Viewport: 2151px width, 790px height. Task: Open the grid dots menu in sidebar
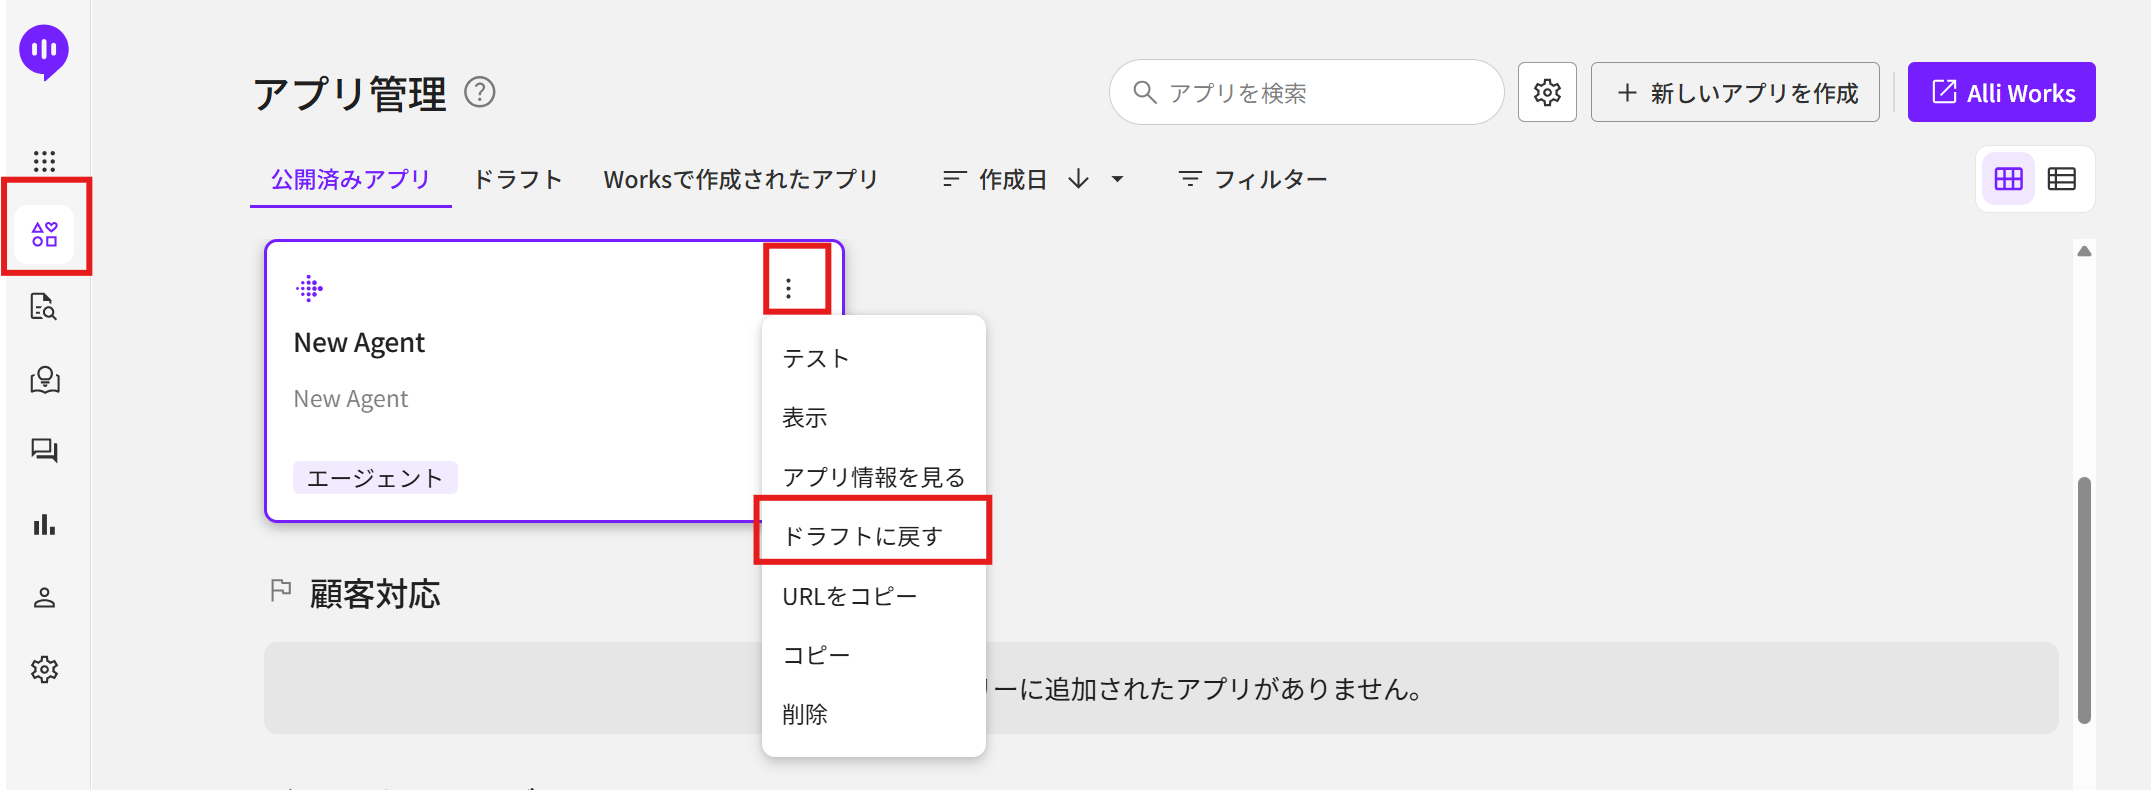pos(44,161)
